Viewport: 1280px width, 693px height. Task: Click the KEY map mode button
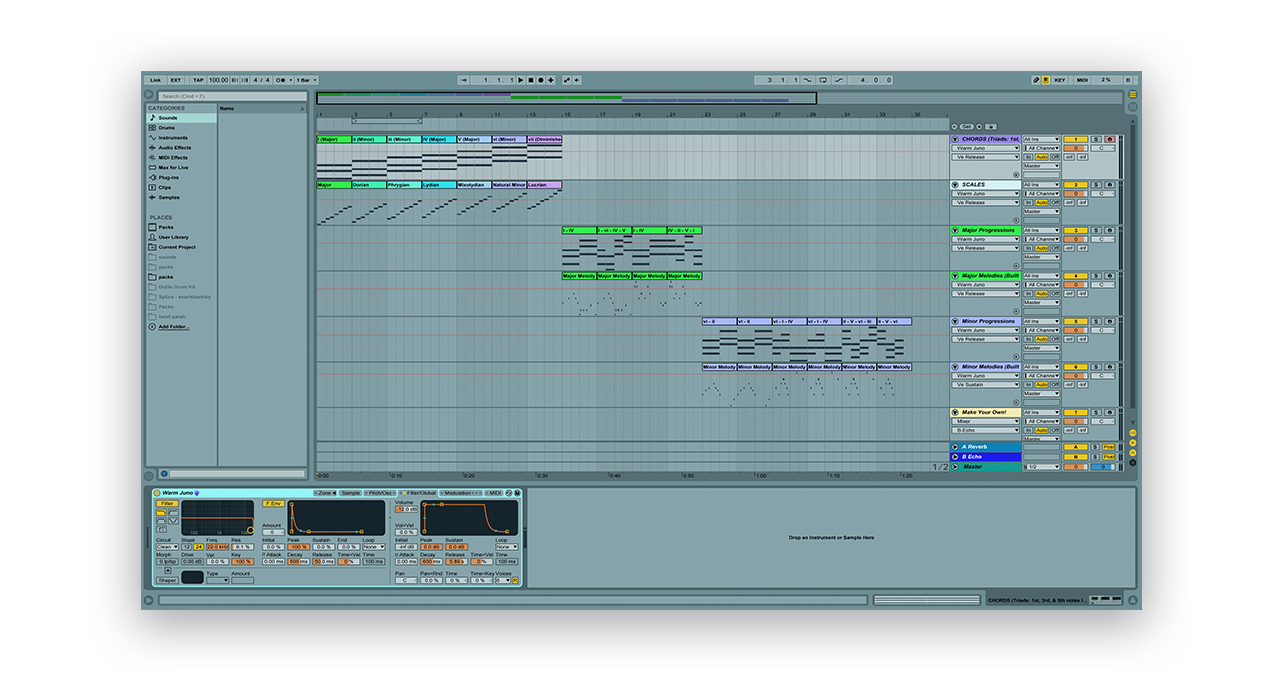coord(1060,80)
